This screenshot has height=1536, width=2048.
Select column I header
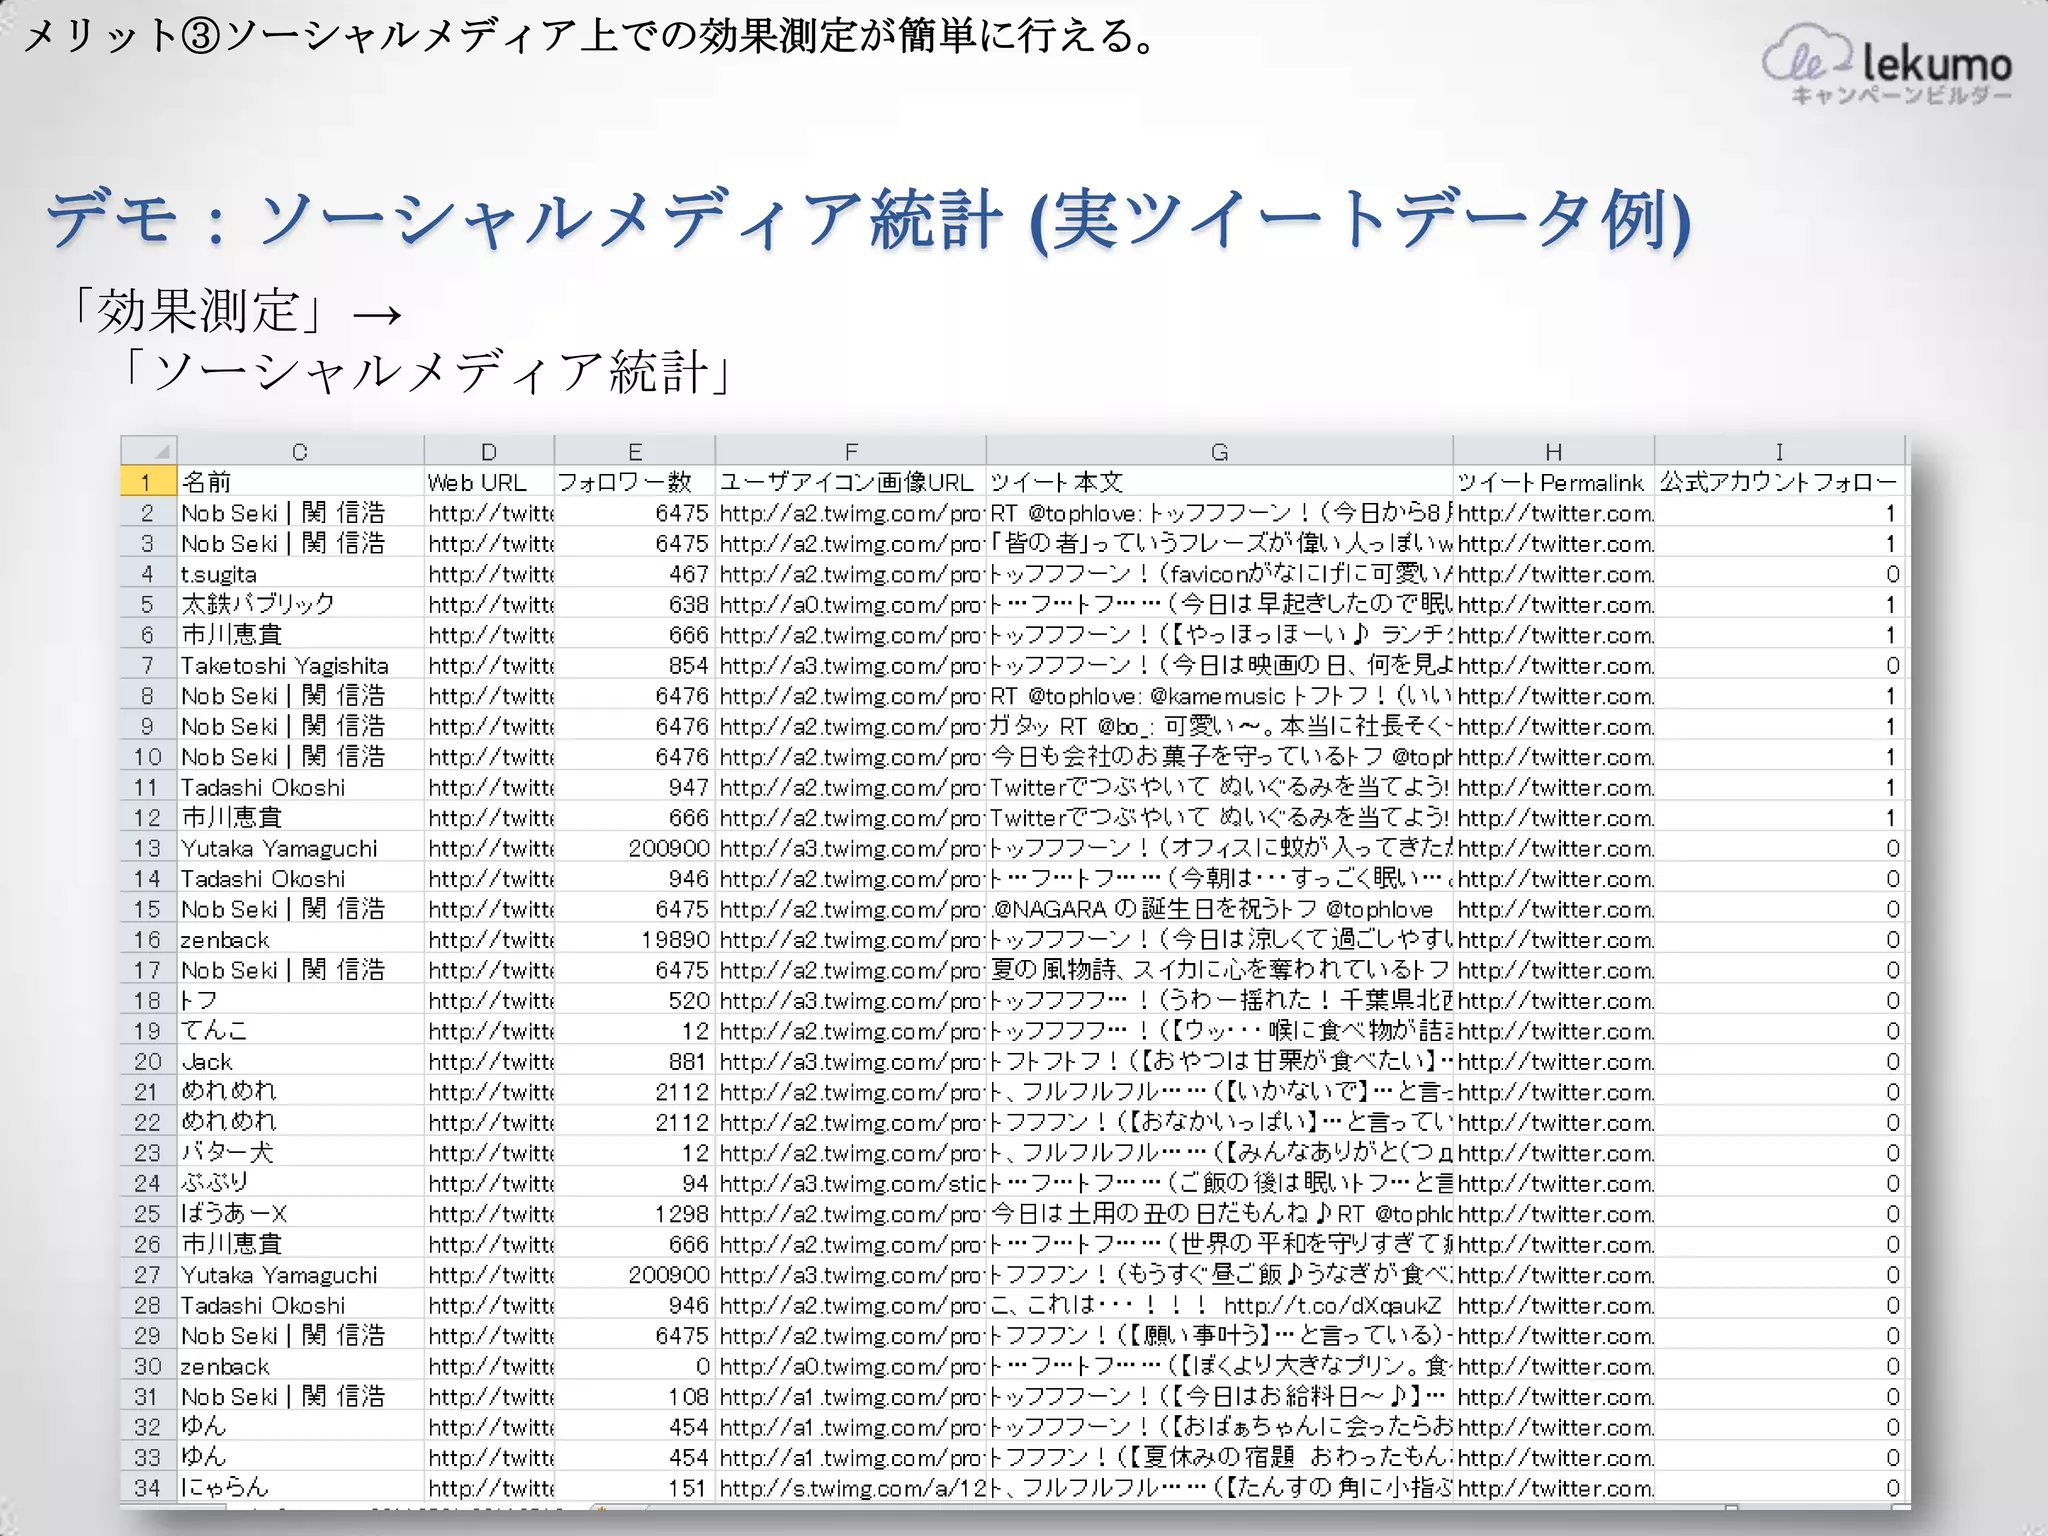coord(1778,451)
